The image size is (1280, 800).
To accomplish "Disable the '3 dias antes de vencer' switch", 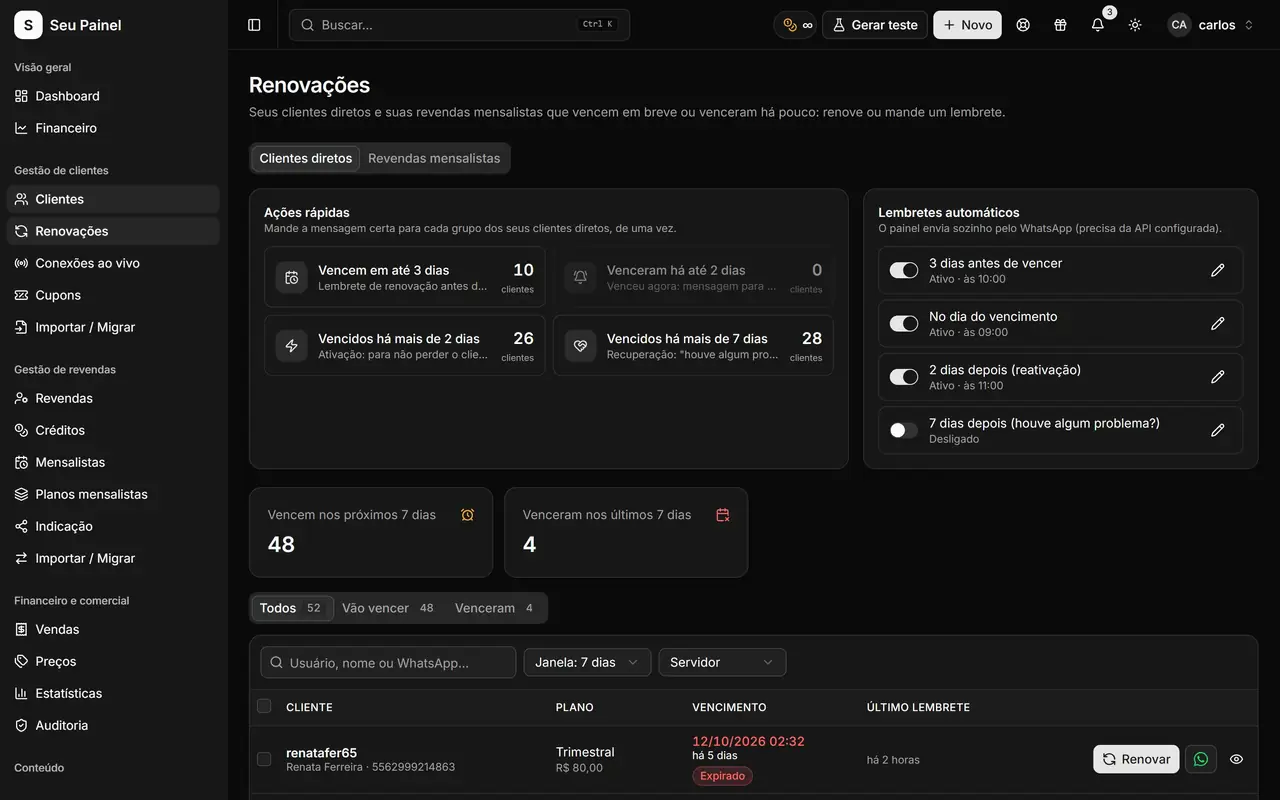I will pyautogui.click(x=904, y=270).
